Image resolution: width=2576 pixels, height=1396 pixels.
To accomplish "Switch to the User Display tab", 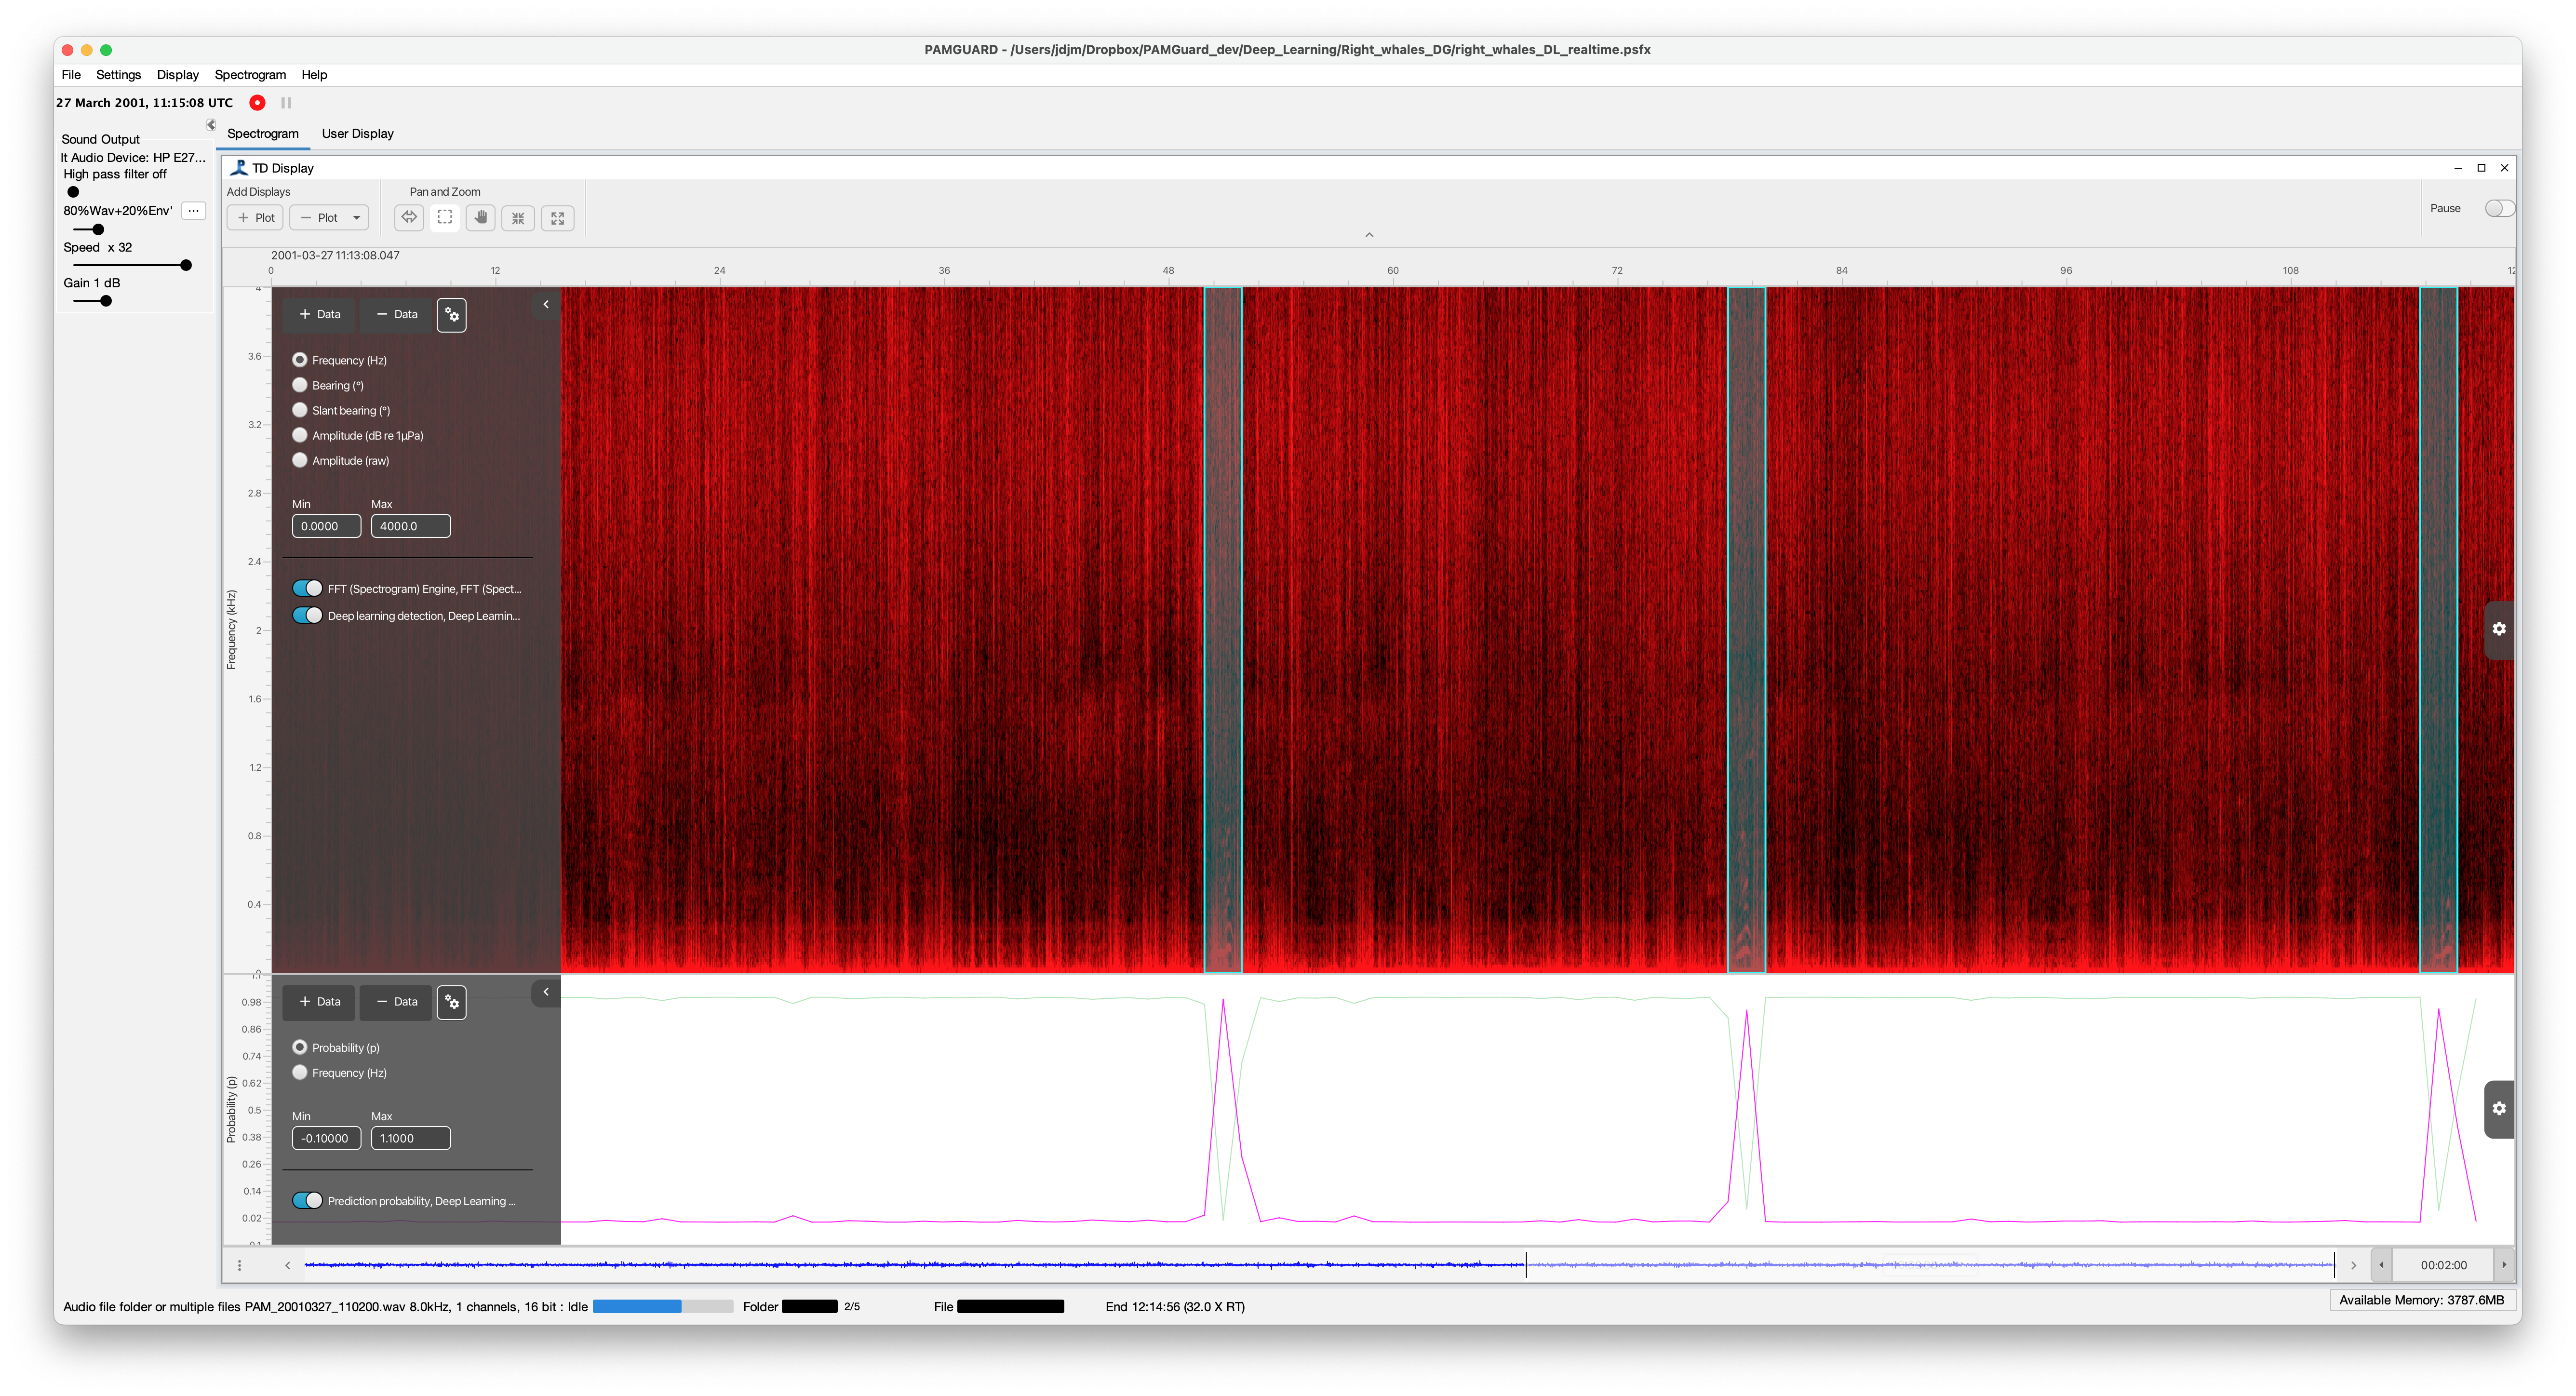I will tap(358, 133).
